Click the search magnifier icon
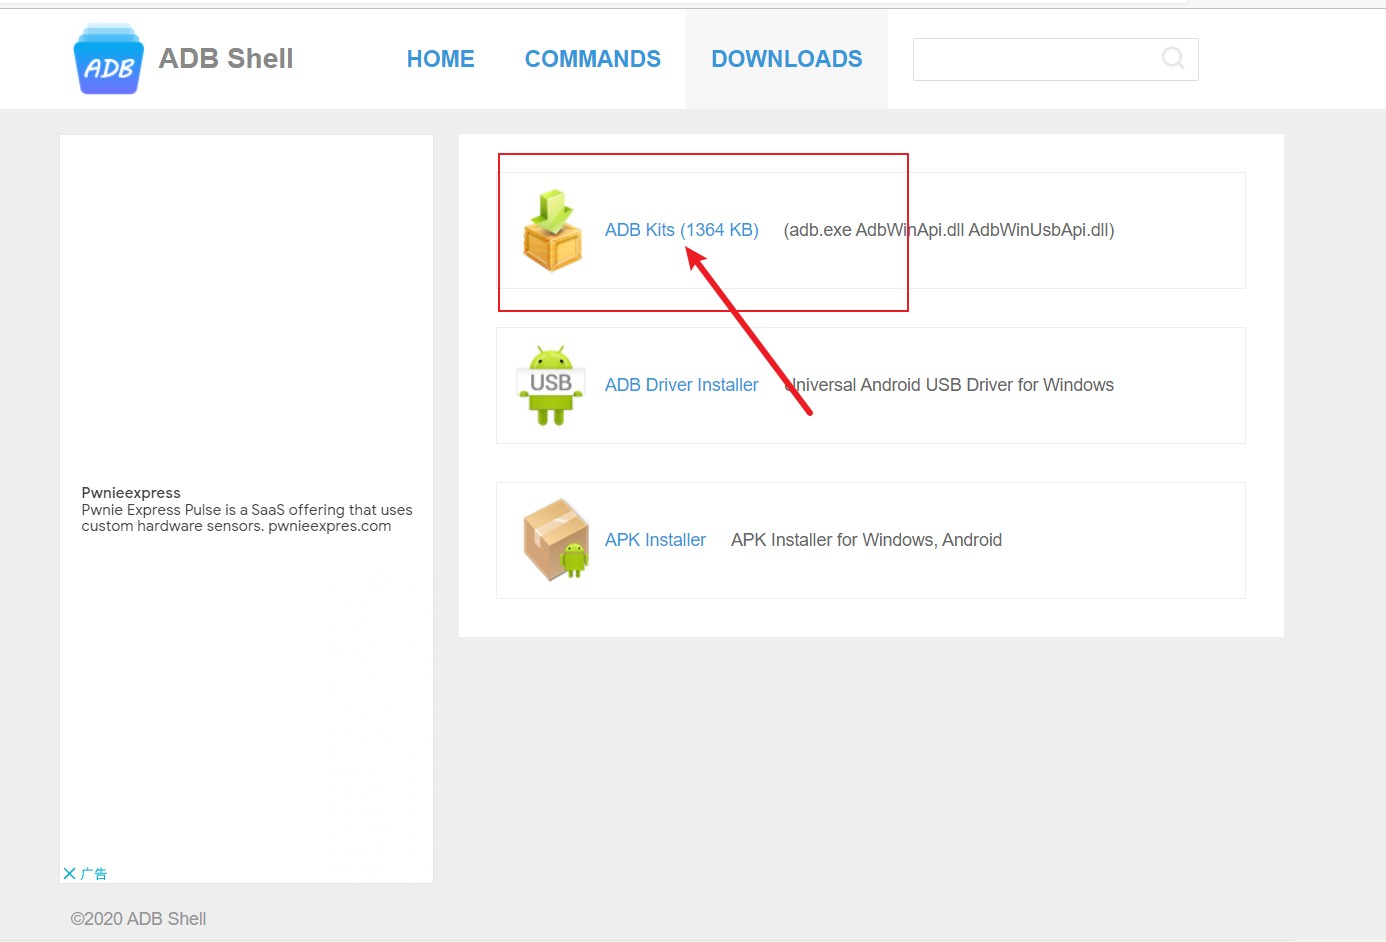The width and height of the screenshot is (1386, 942). coord(1173,58)
